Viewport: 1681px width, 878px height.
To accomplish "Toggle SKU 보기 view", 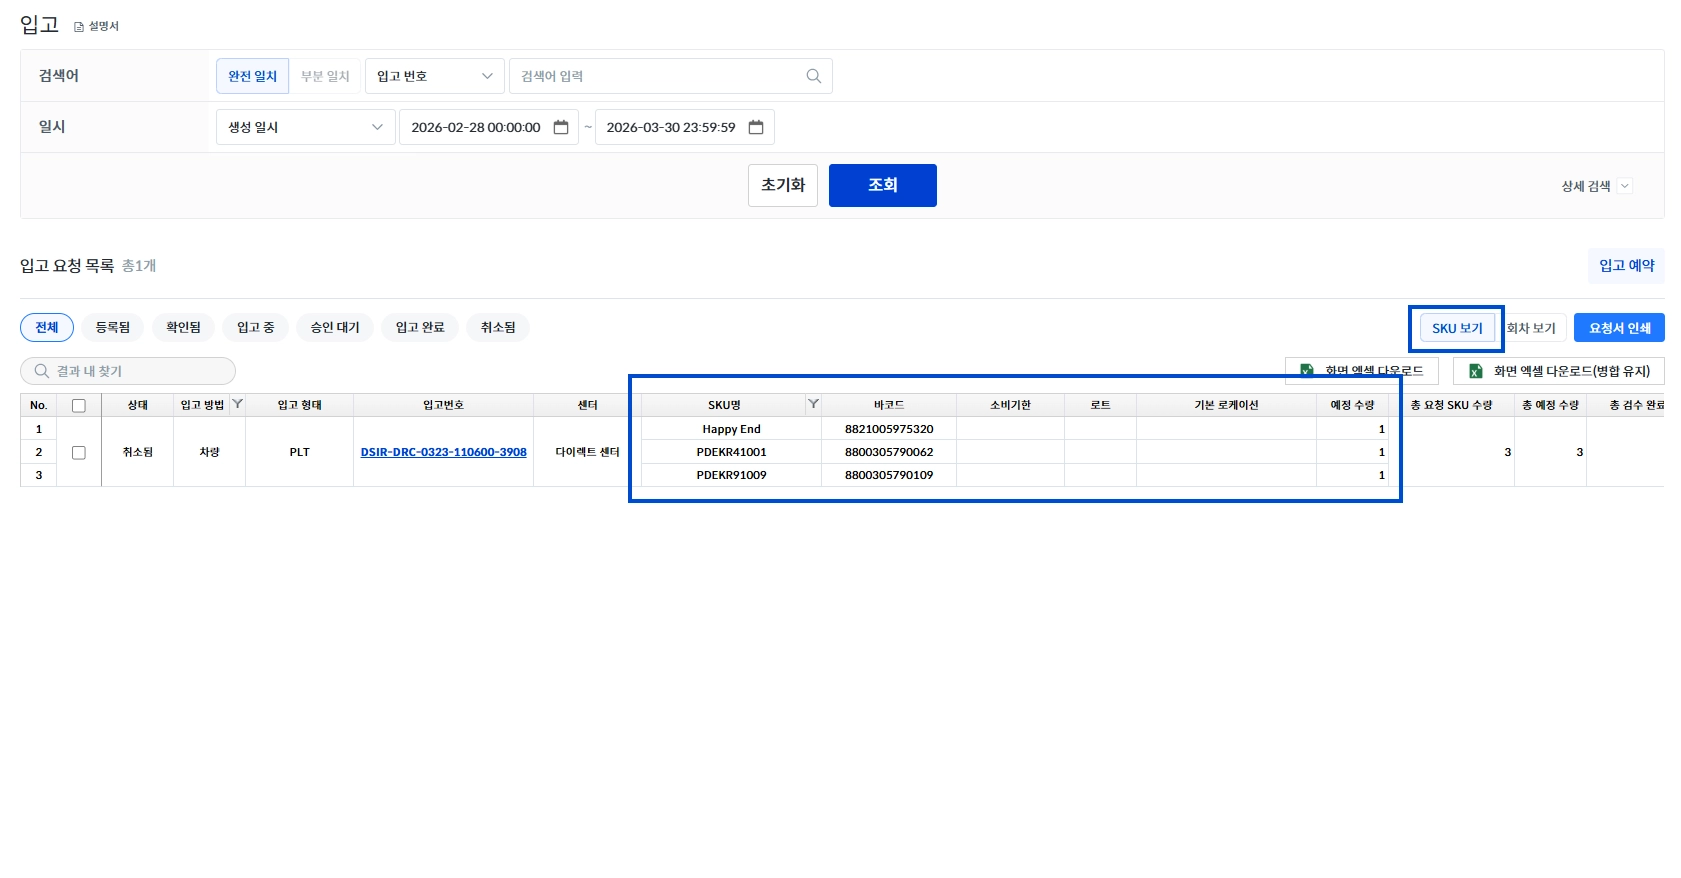I will coord(1457,328).
